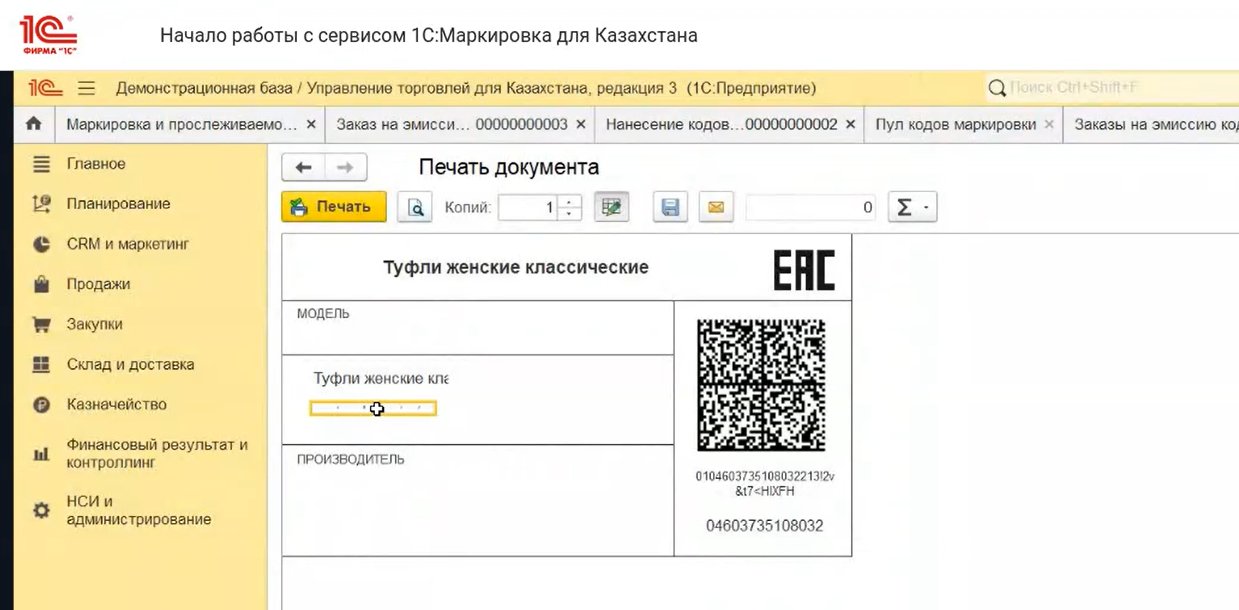
Task: Open print preview magnifier icon
Action: tap(415, 207)
